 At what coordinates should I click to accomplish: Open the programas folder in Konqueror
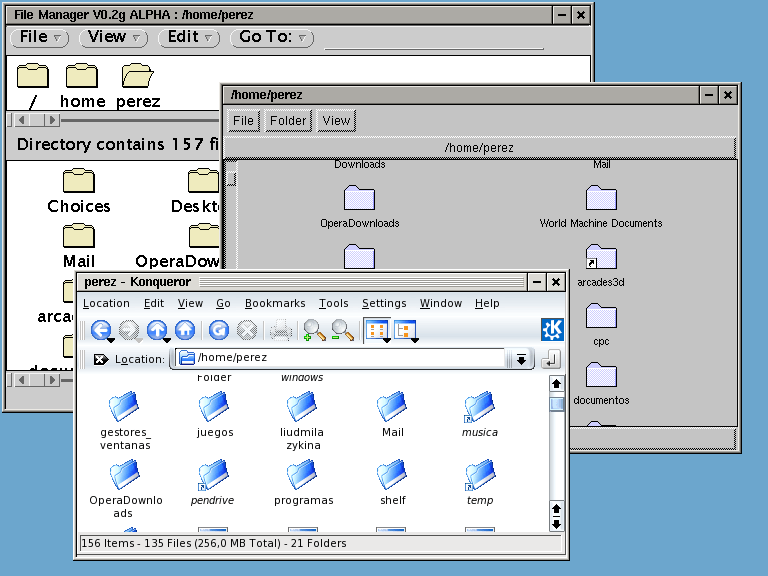303,482
